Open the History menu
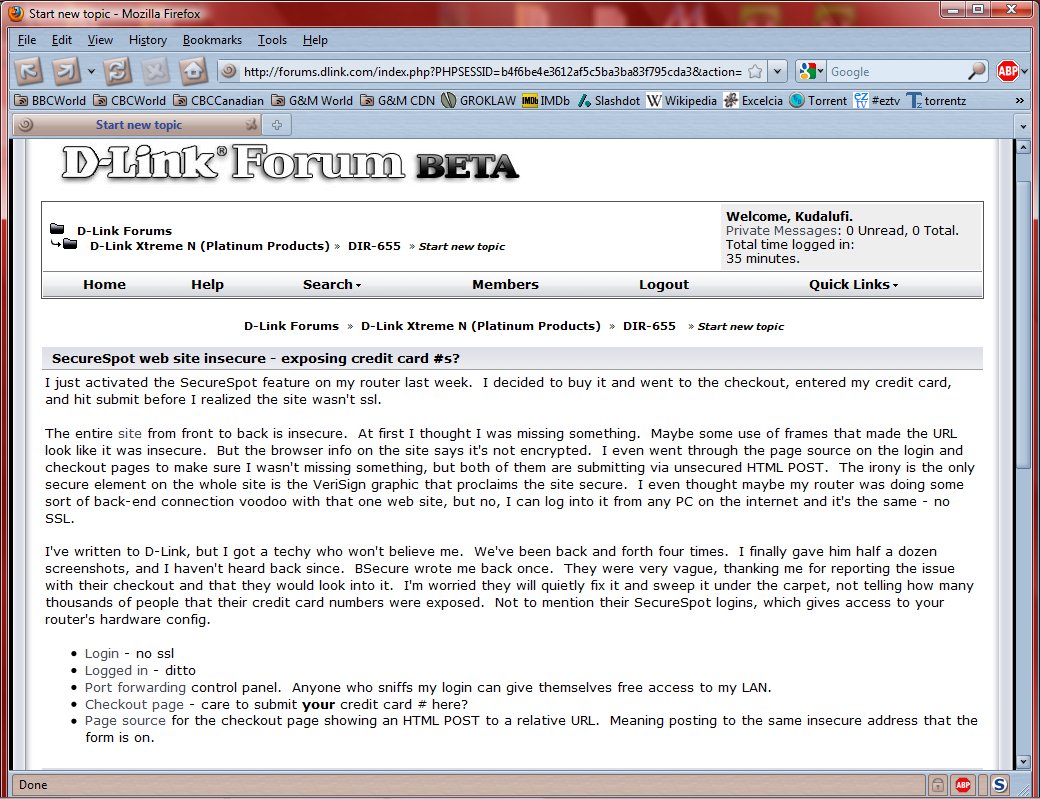The height and width of the screenshot is (799, 1040). click(x=148, y=40)
